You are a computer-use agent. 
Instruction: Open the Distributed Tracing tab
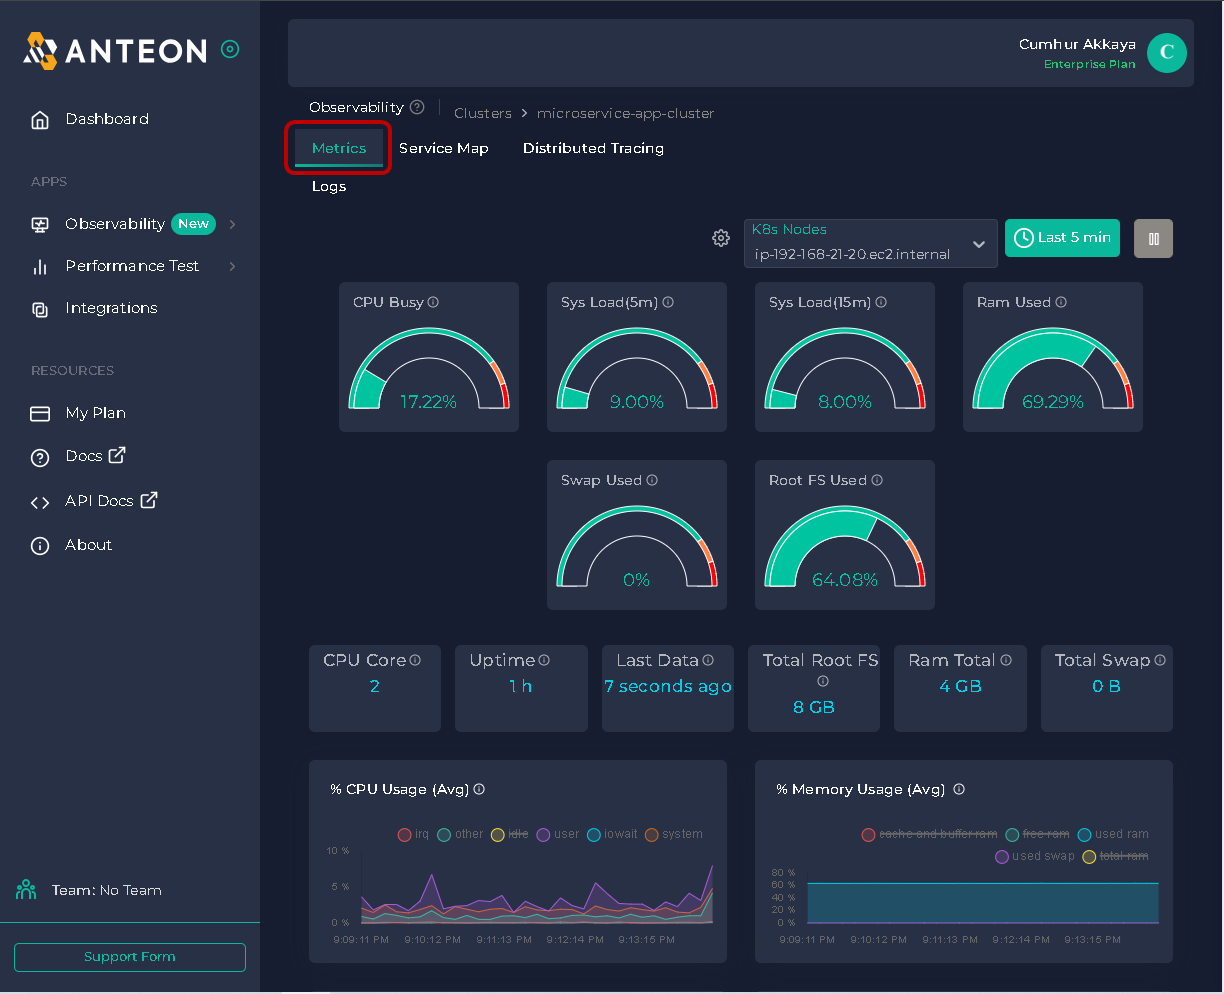593,148
